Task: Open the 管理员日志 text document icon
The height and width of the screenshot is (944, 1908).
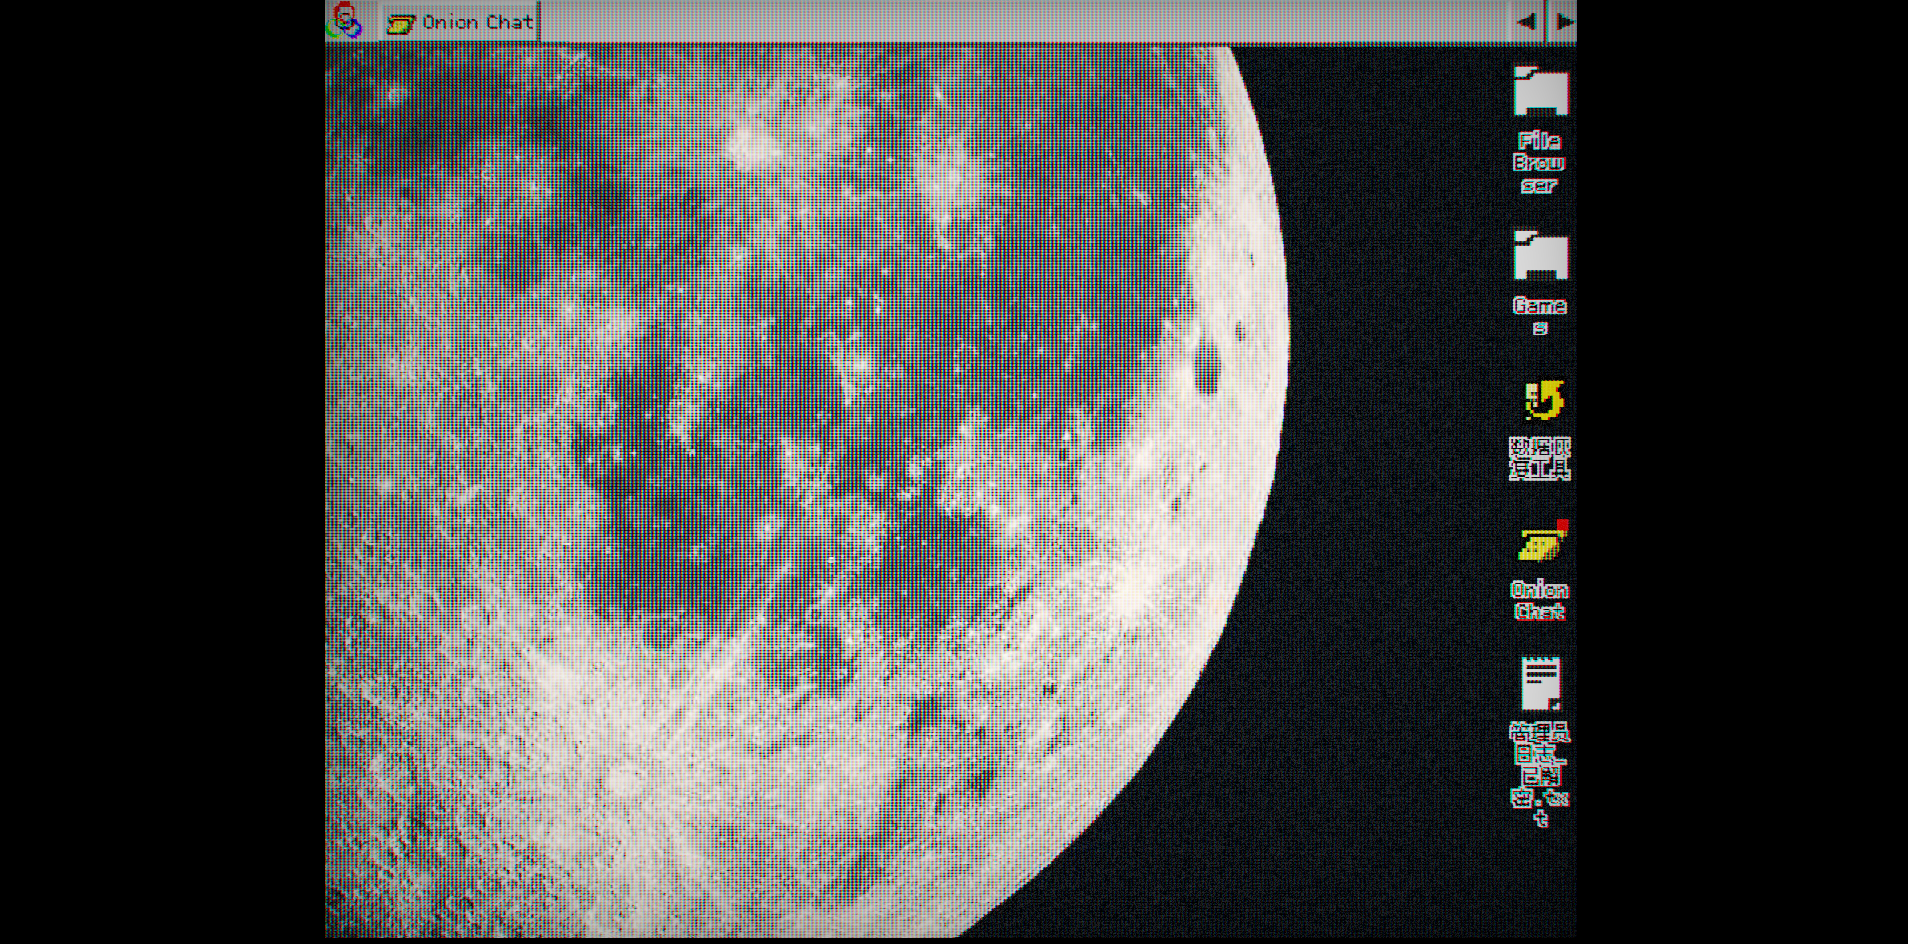Action: (1540, 684)
